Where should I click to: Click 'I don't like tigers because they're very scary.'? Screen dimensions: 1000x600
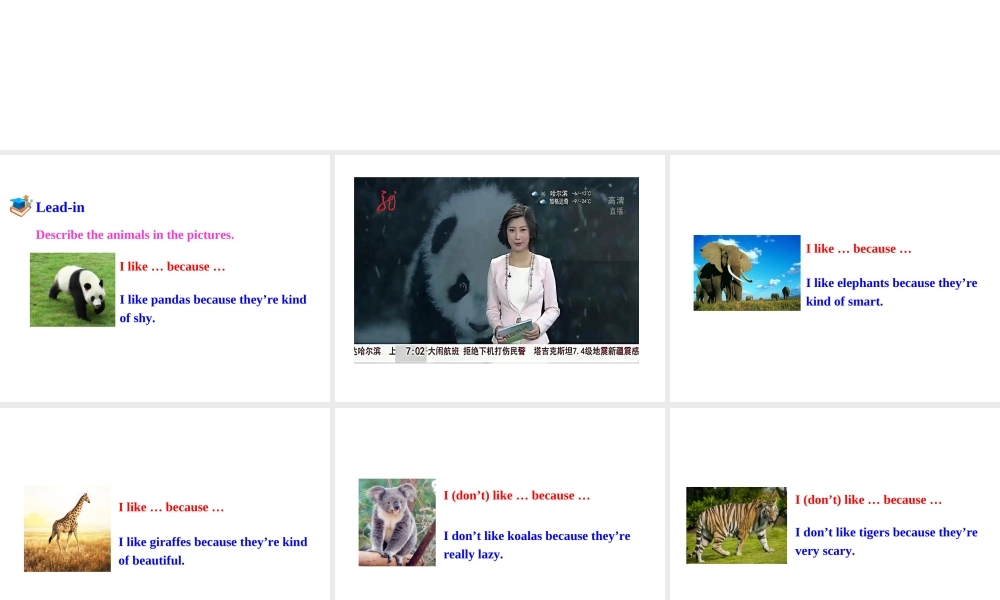coord(886,541)
